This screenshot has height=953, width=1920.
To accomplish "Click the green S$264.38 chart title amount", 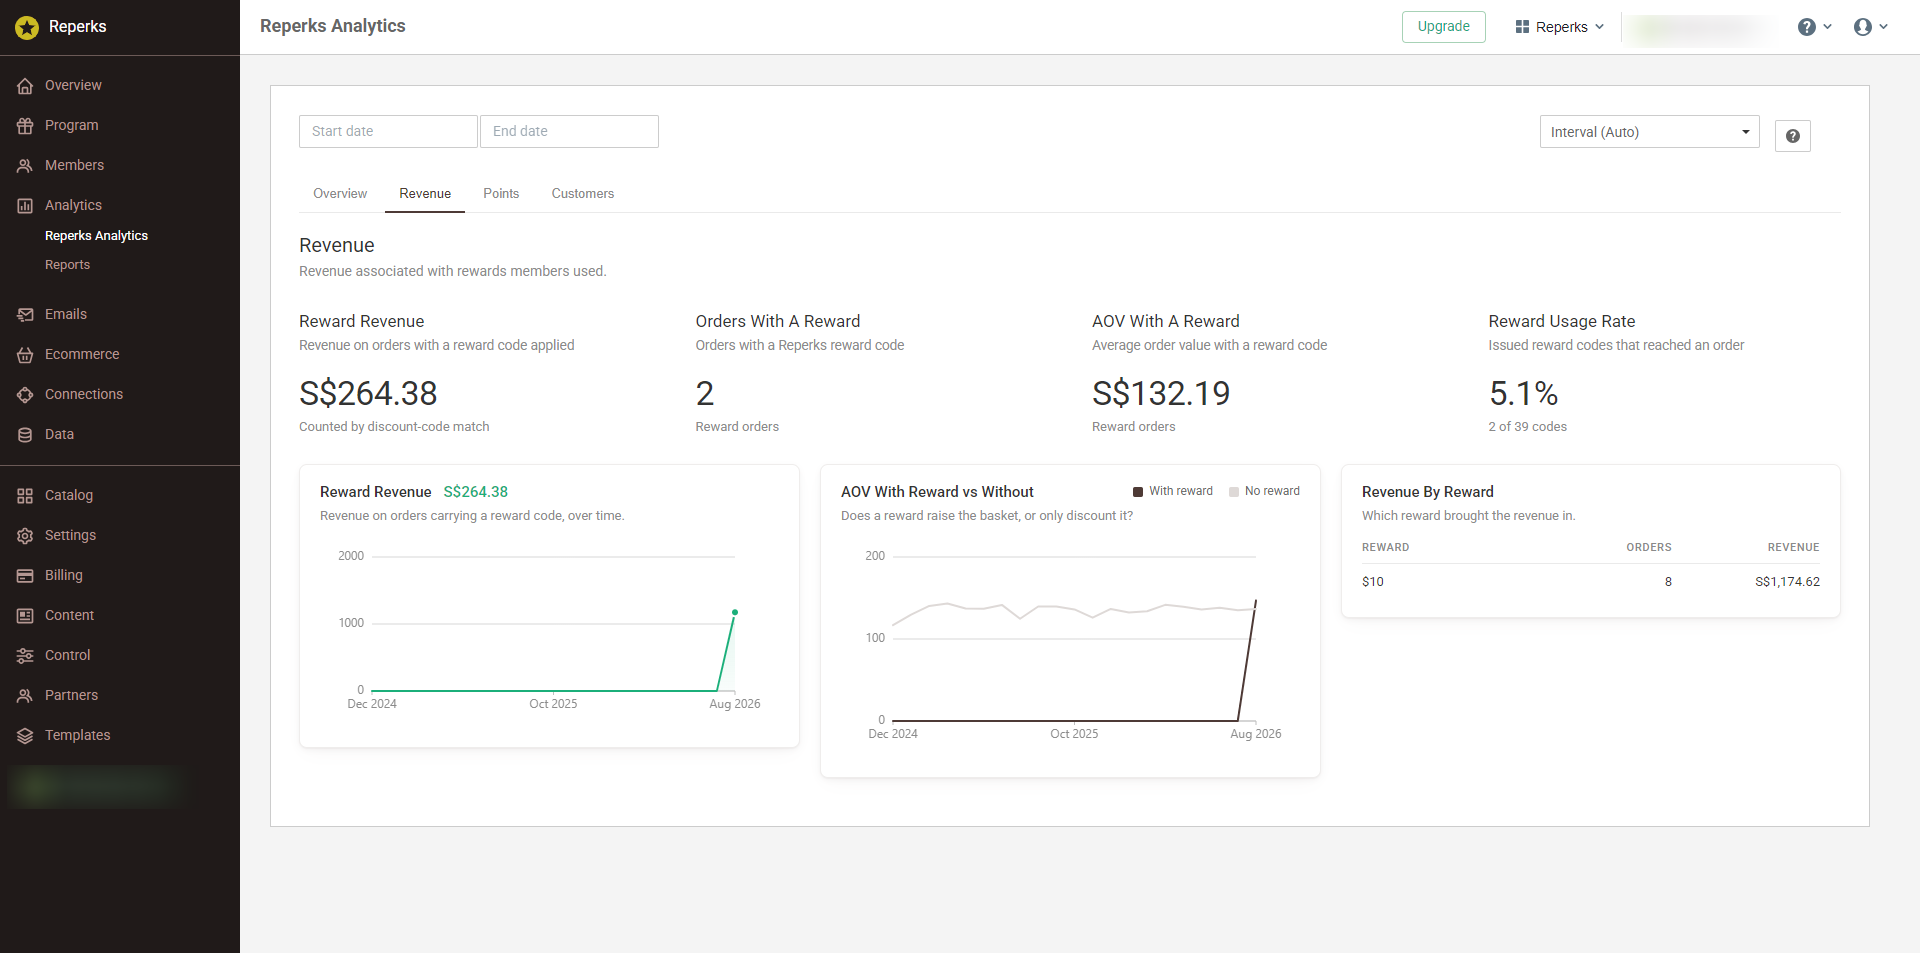I will (475, 492).
